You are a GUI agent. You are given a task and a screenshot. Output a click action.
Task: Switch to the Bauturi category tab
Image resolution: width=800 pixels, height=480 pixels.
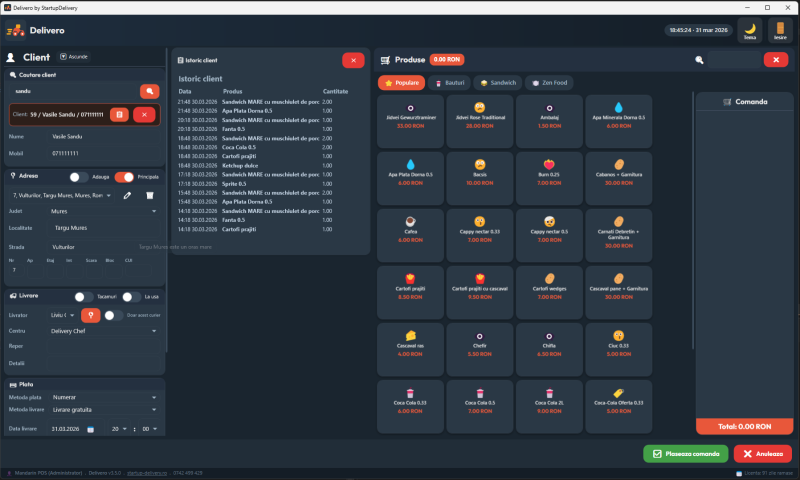[450, 83]
